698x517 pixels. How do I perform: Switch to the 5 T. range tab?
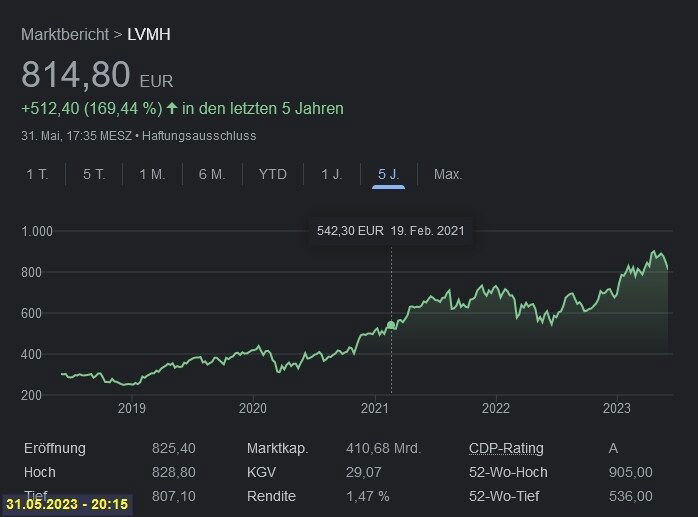(94, 174)
